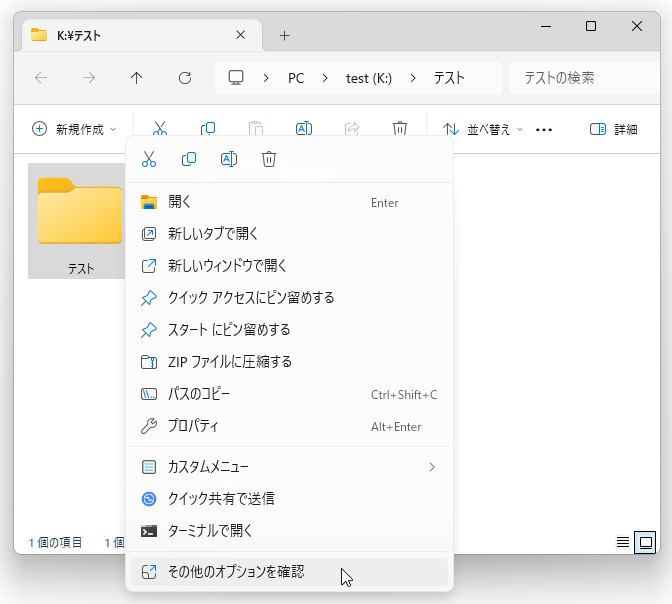Choose クイック共有で送信
The height and width of the screenshot is (604, 672).
290,499
